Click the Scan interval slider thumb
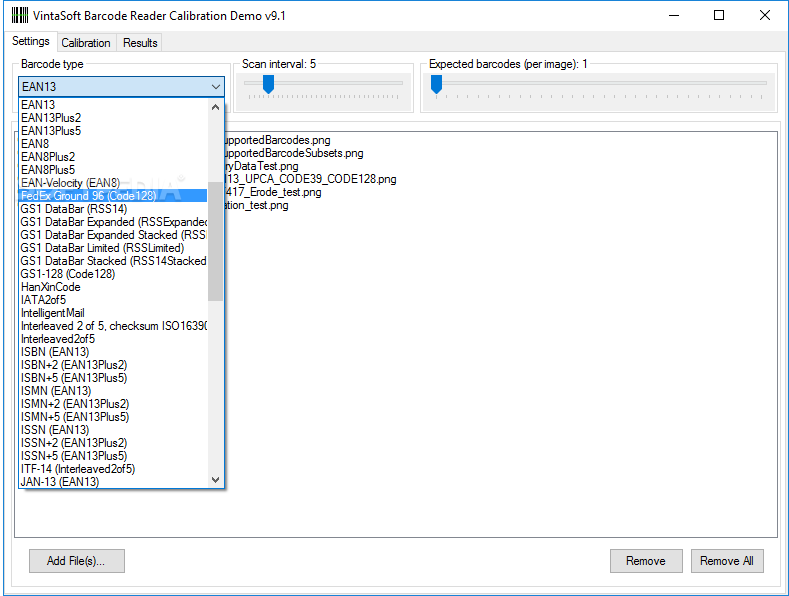789x596 pixels. point(268,84)
